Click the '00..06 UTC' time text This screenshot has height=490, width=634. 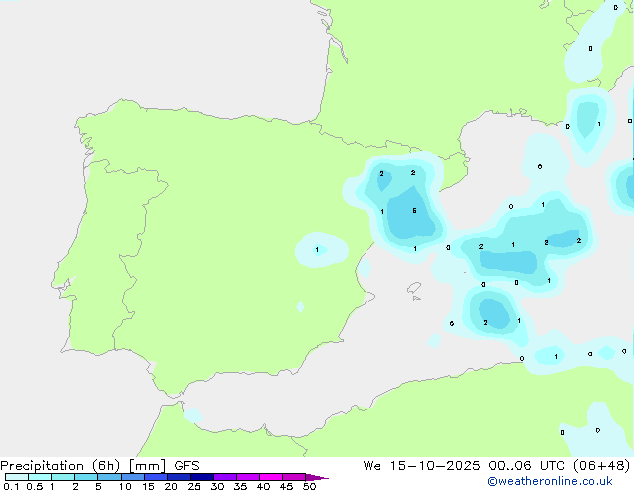coord(529,466)
